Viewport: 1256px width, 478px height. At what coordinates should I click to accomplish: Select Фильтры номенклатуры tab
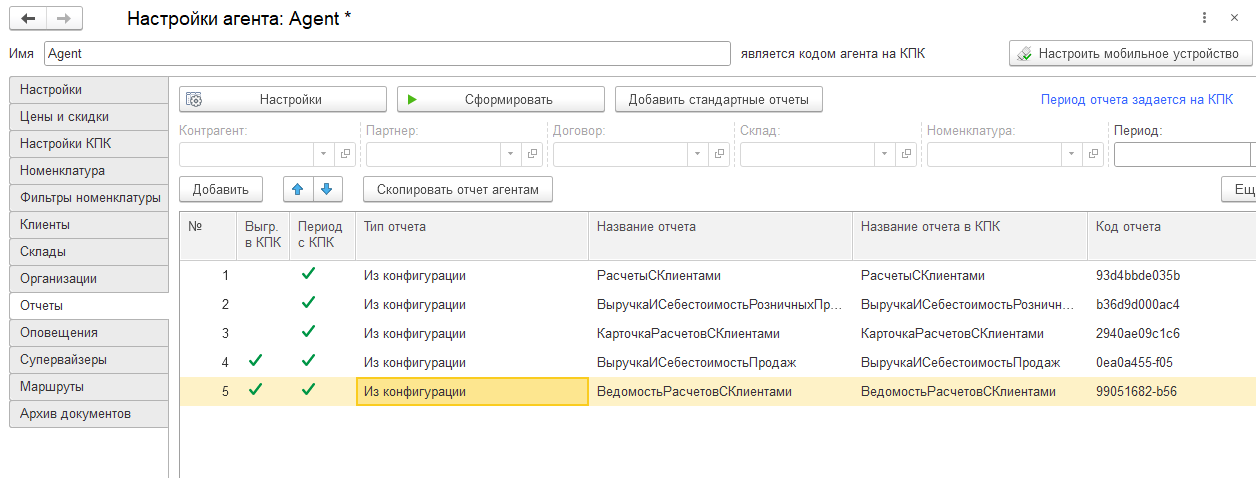tap(88, 198)
